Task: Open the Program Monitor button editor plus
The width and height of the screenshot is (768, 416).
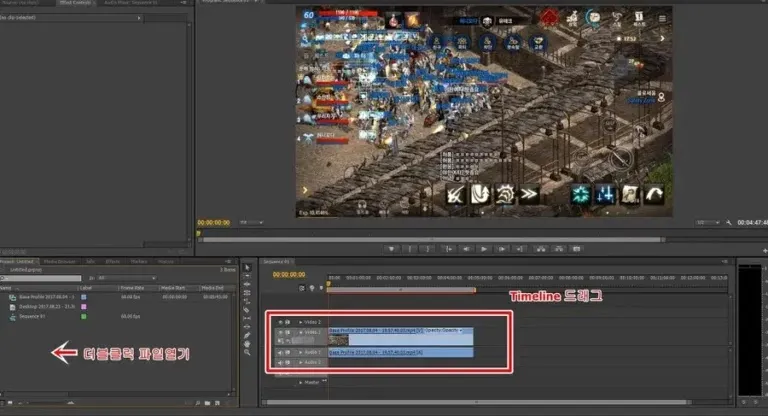Action: [x=765, y=250]
